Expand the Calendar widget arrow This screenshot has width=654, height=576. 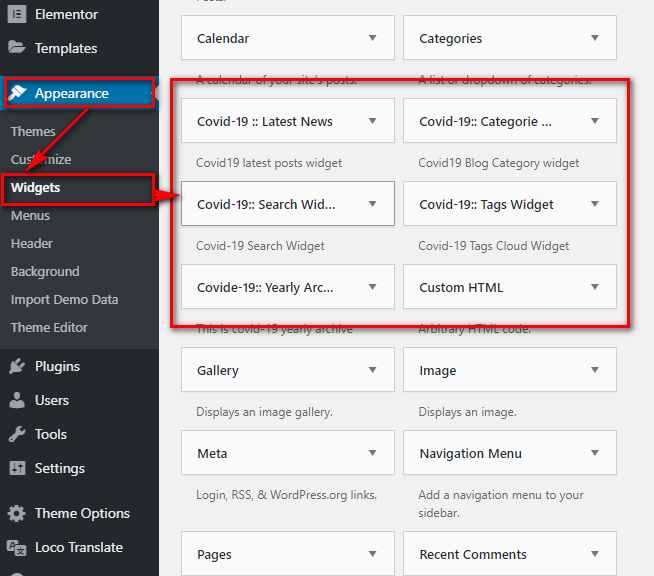pyautogui.click(x=373, y=38)
